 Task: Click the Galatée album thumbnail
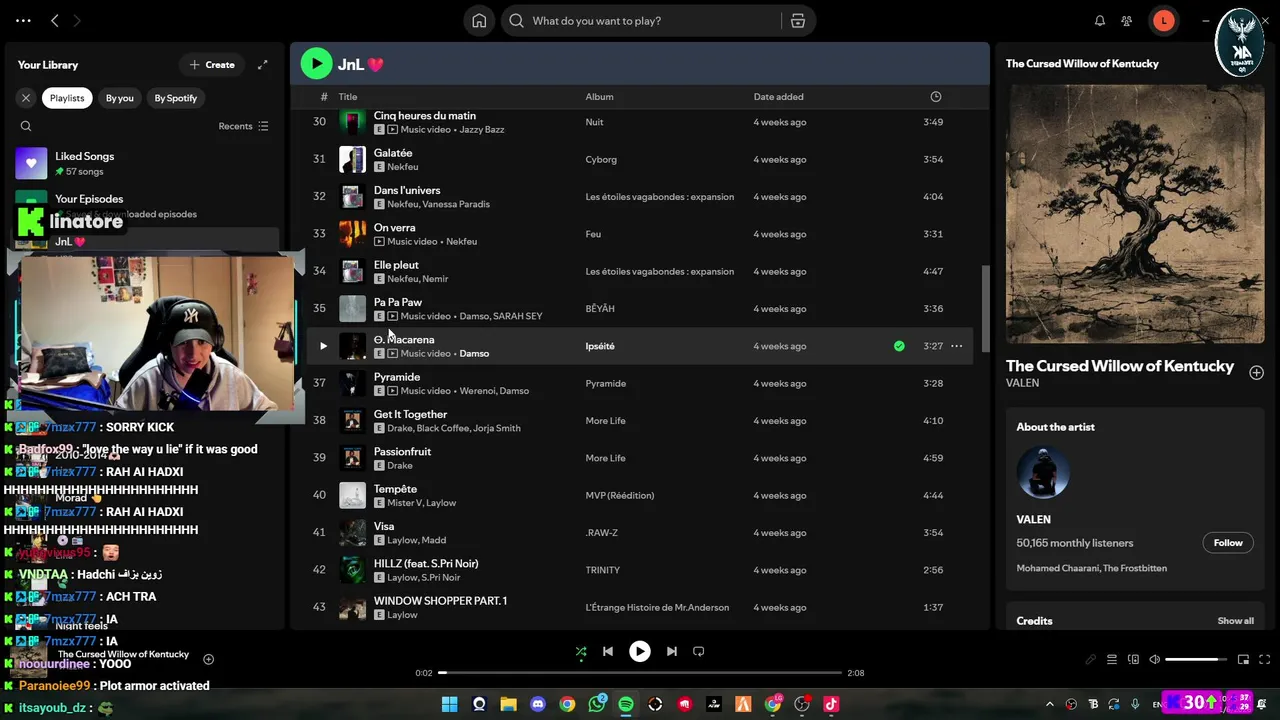(x=352, y=159)
